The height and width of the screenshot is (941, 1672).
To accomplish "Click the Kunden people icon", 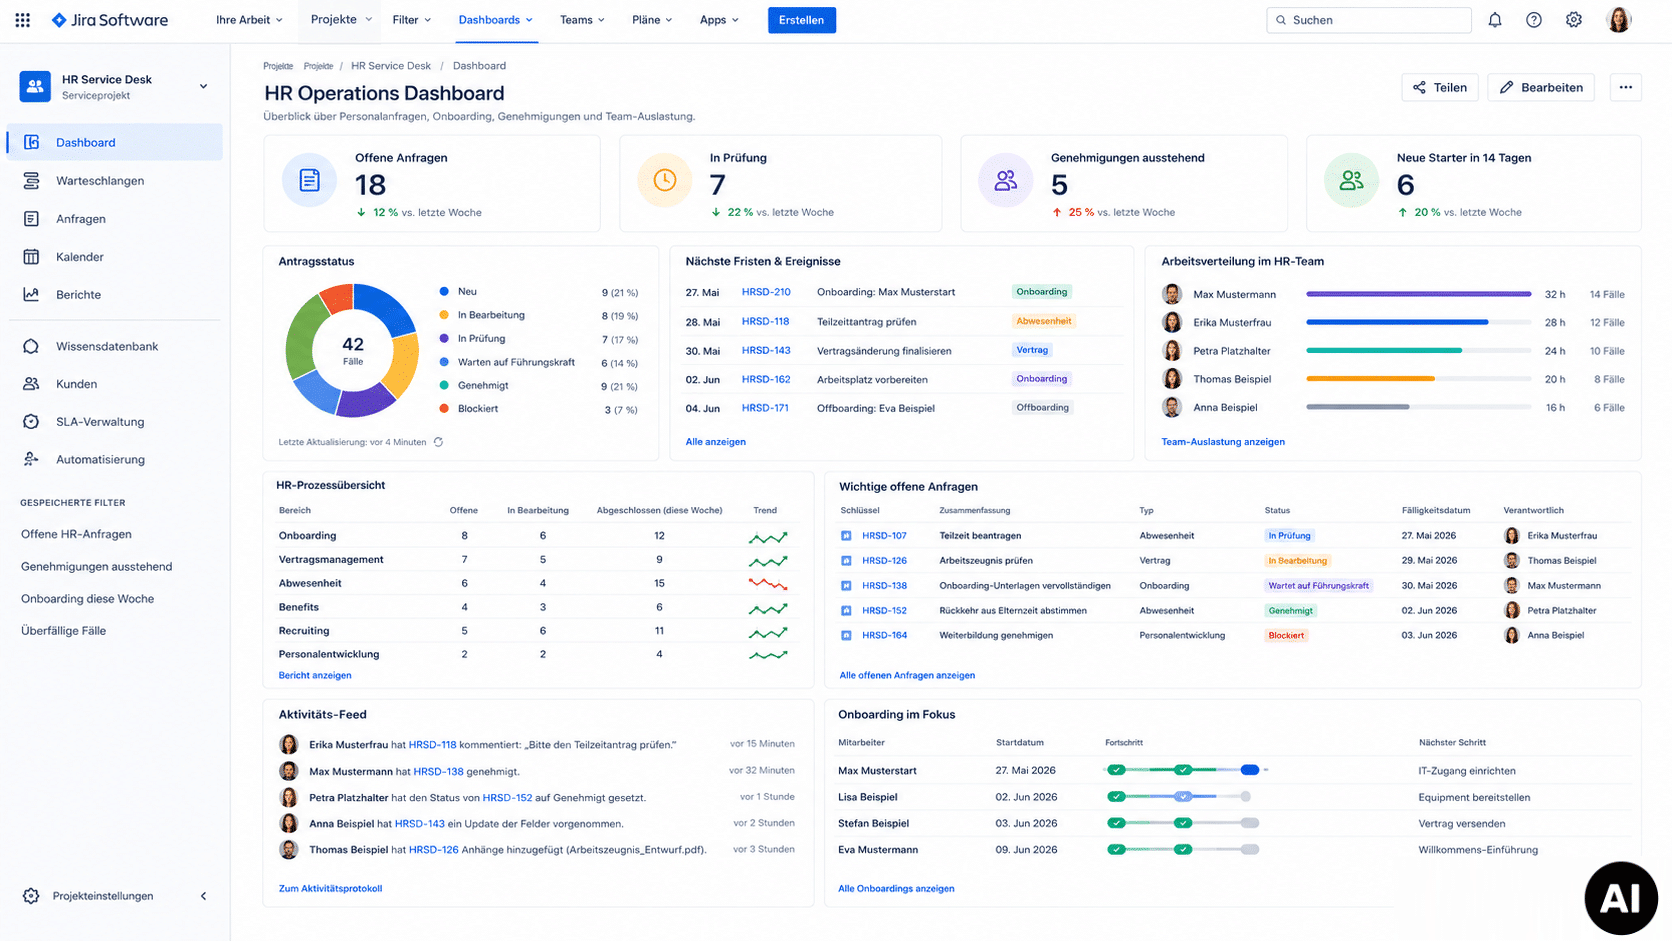I will point(31,384).
